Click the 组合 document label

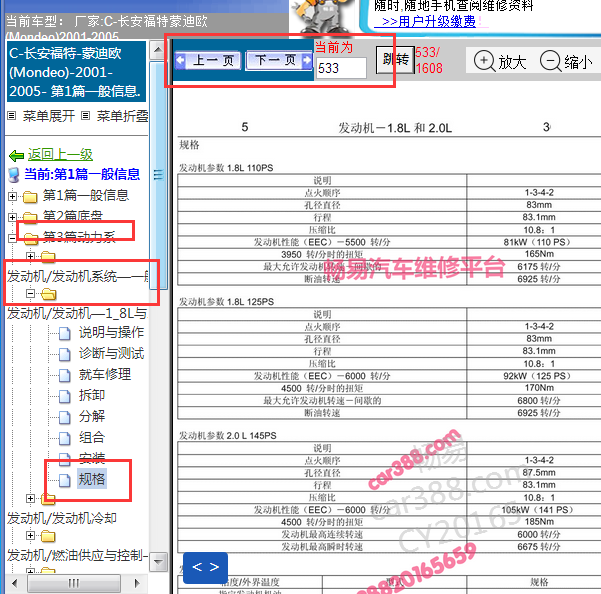92,437
